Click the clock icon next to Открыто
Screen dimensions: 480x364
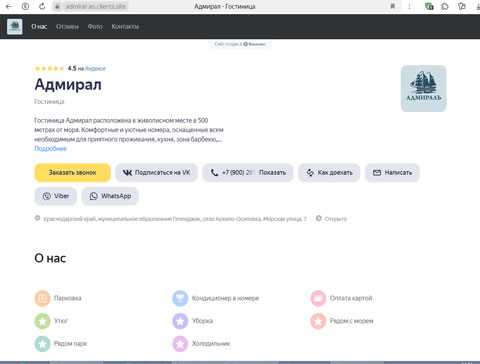pos(319,218)
